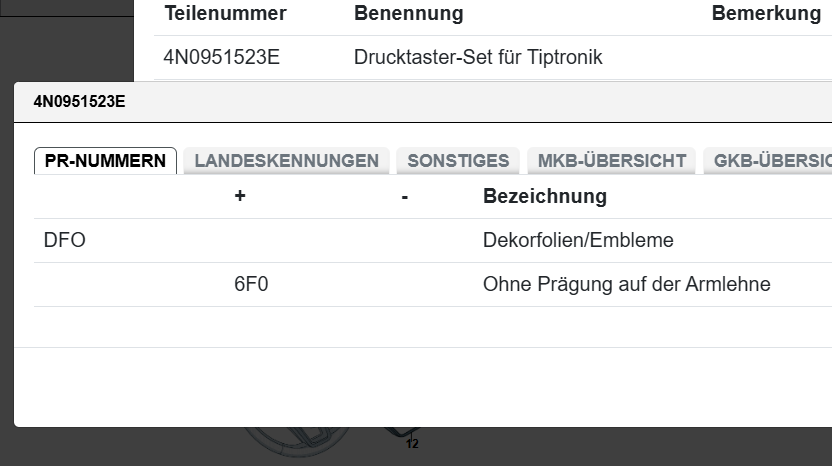Show the MKB-ÜBERSICHT tab
This screenshot has width=832, height=466.
611,161
